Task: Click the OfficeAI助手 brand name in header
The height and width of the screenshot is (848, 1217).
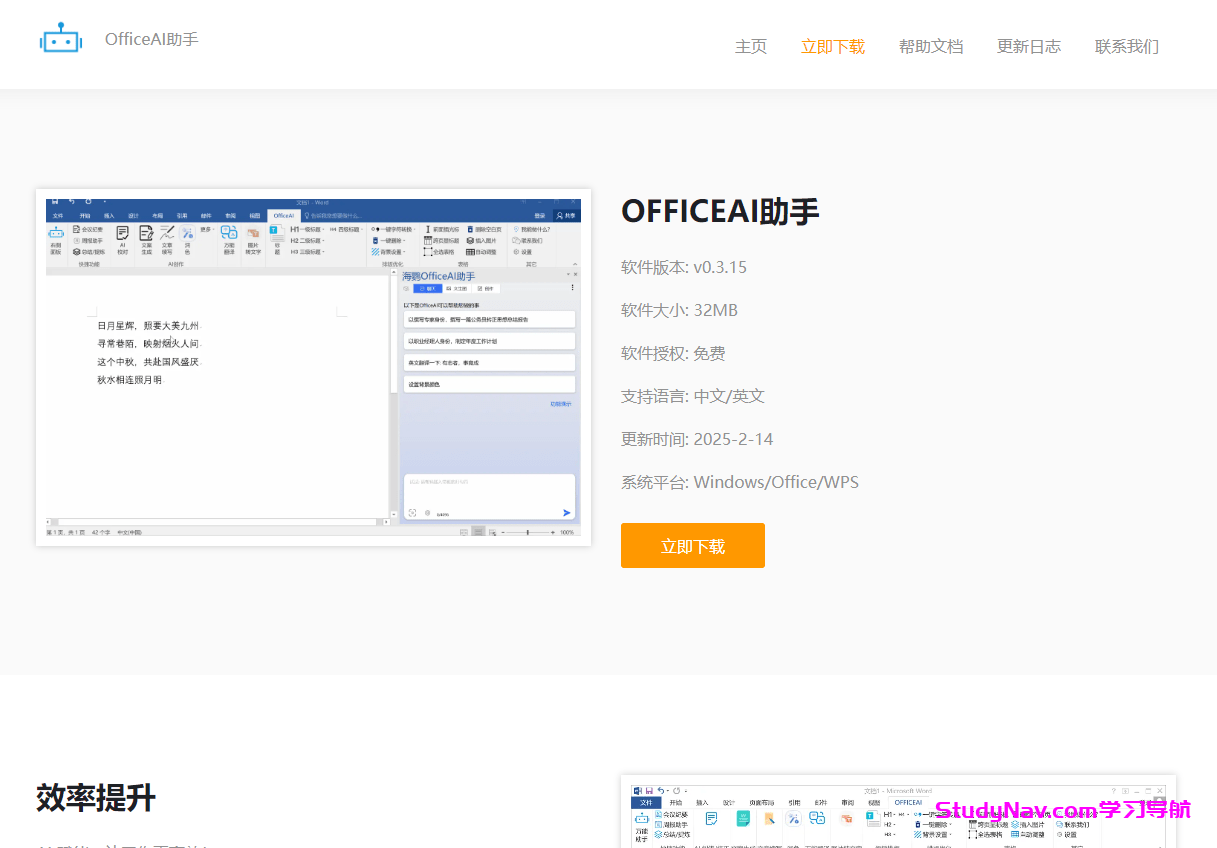Action: [x=152, y=39]
